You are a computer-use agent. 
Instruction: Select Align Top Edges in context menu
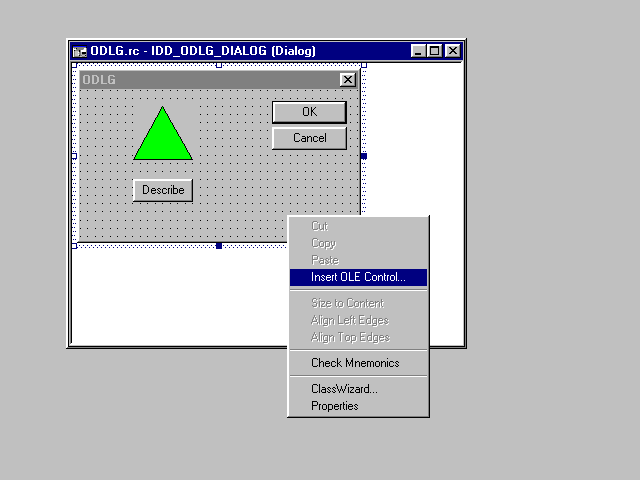point(349,337)
